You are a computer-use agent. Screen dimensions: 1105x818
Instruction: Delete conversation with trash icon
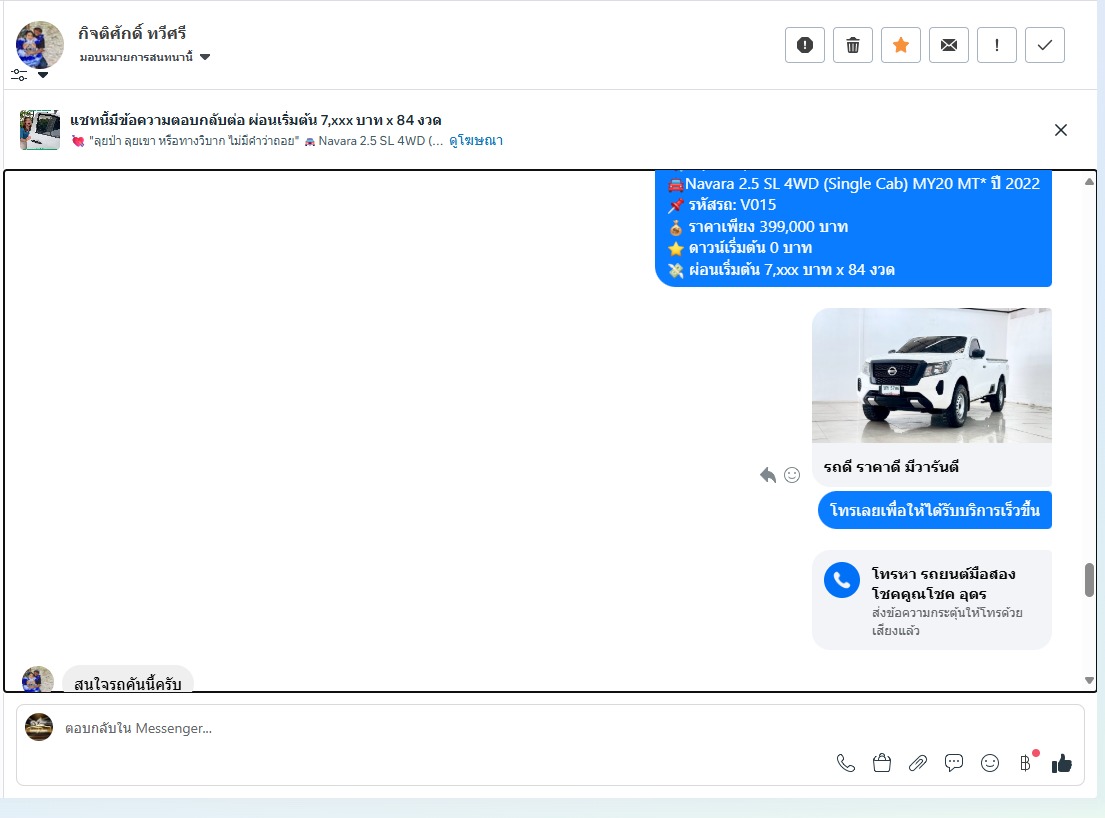853,45
